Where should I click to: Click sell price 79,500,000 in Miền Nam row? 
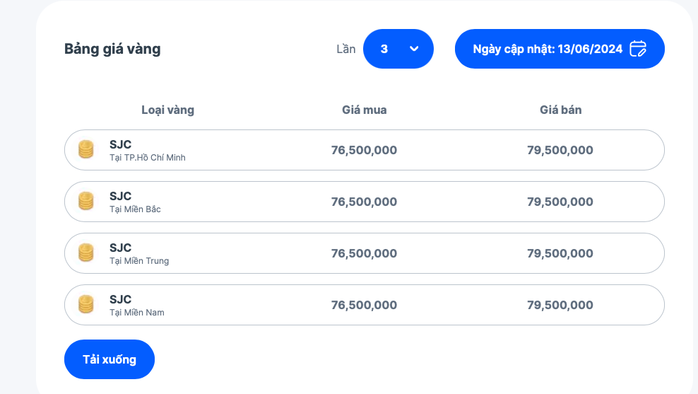coord(560,305)
